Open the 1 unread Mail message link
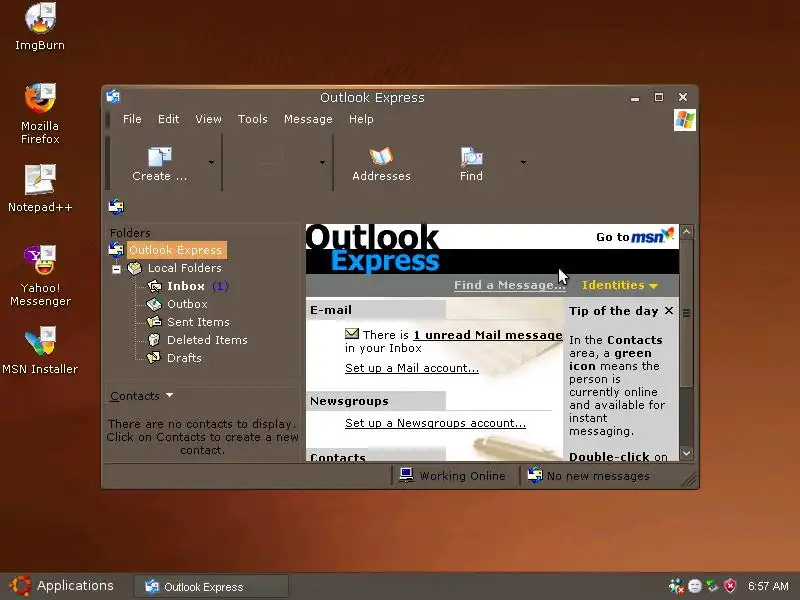The image size is (800, 600). coord(488,335)
